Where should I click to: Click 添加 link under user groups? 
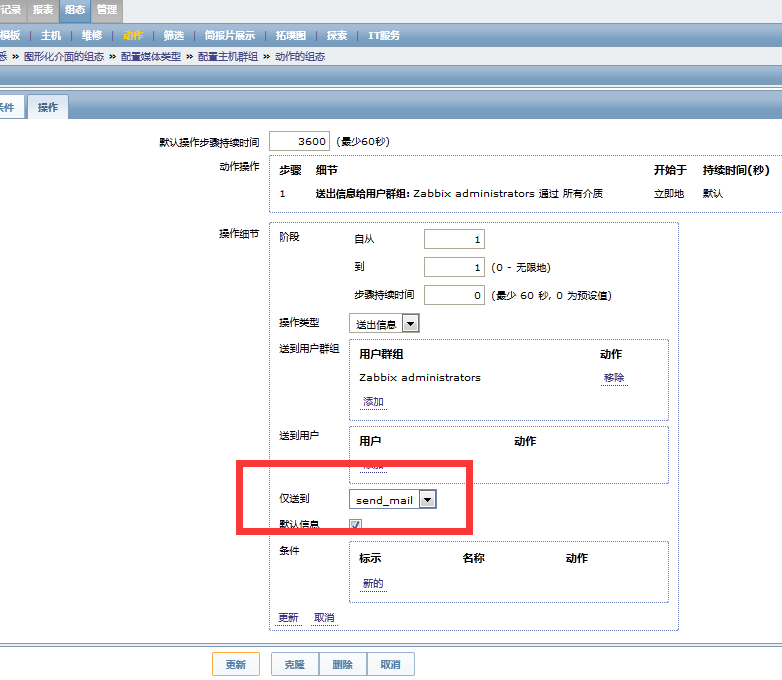pos(372,402)
